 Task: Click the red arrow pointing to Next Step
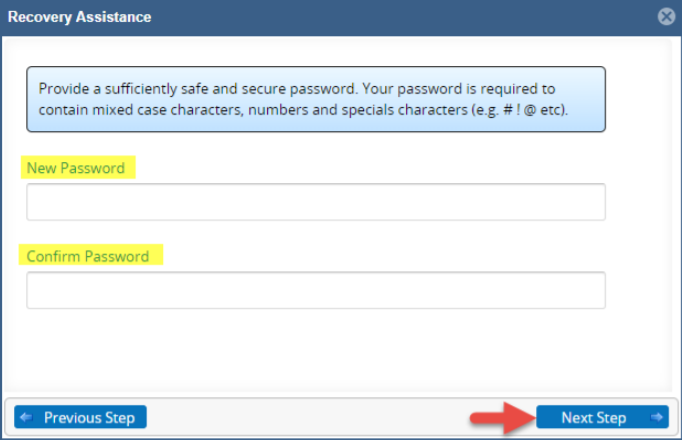[x=503, y=418]
